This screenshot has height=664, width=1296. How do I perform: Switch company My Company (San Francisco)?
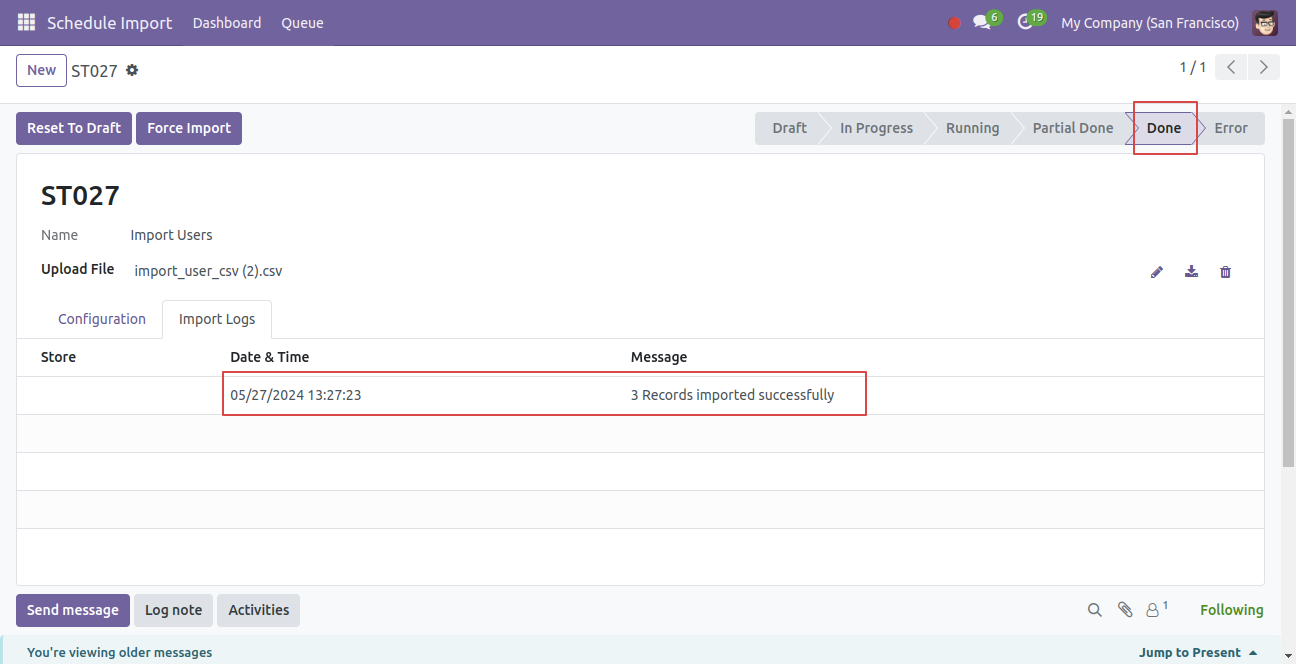coord(1150,22)
